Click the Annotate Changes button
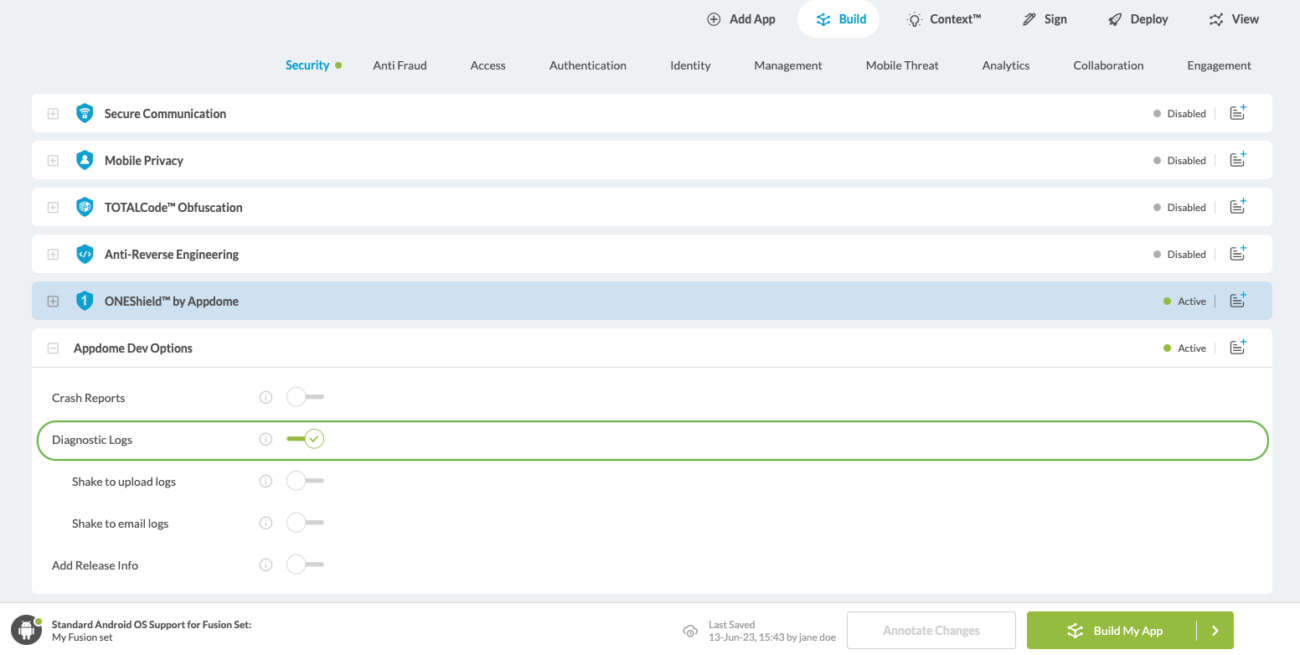Screen dimensions: 1300x655 point(930,630)
